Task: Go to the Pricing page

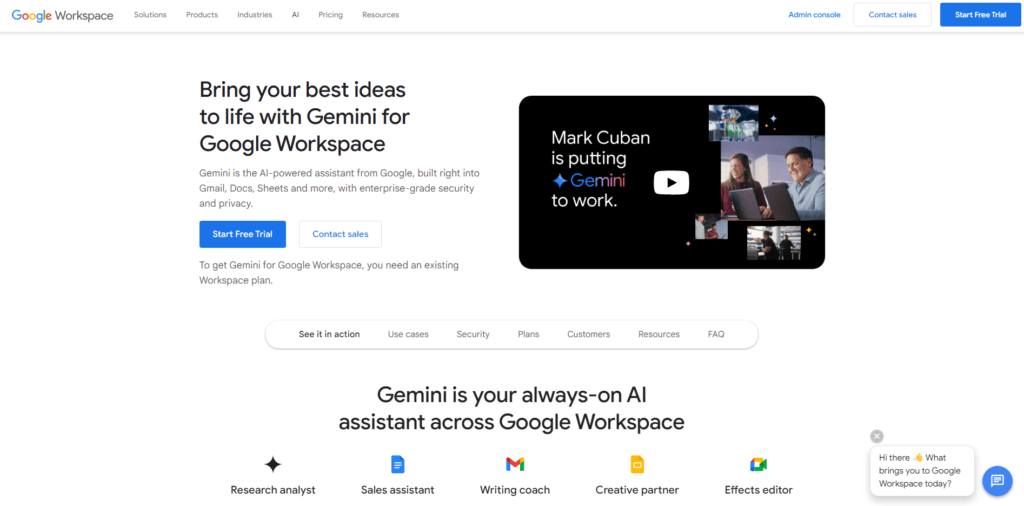Action: (330, 14)
